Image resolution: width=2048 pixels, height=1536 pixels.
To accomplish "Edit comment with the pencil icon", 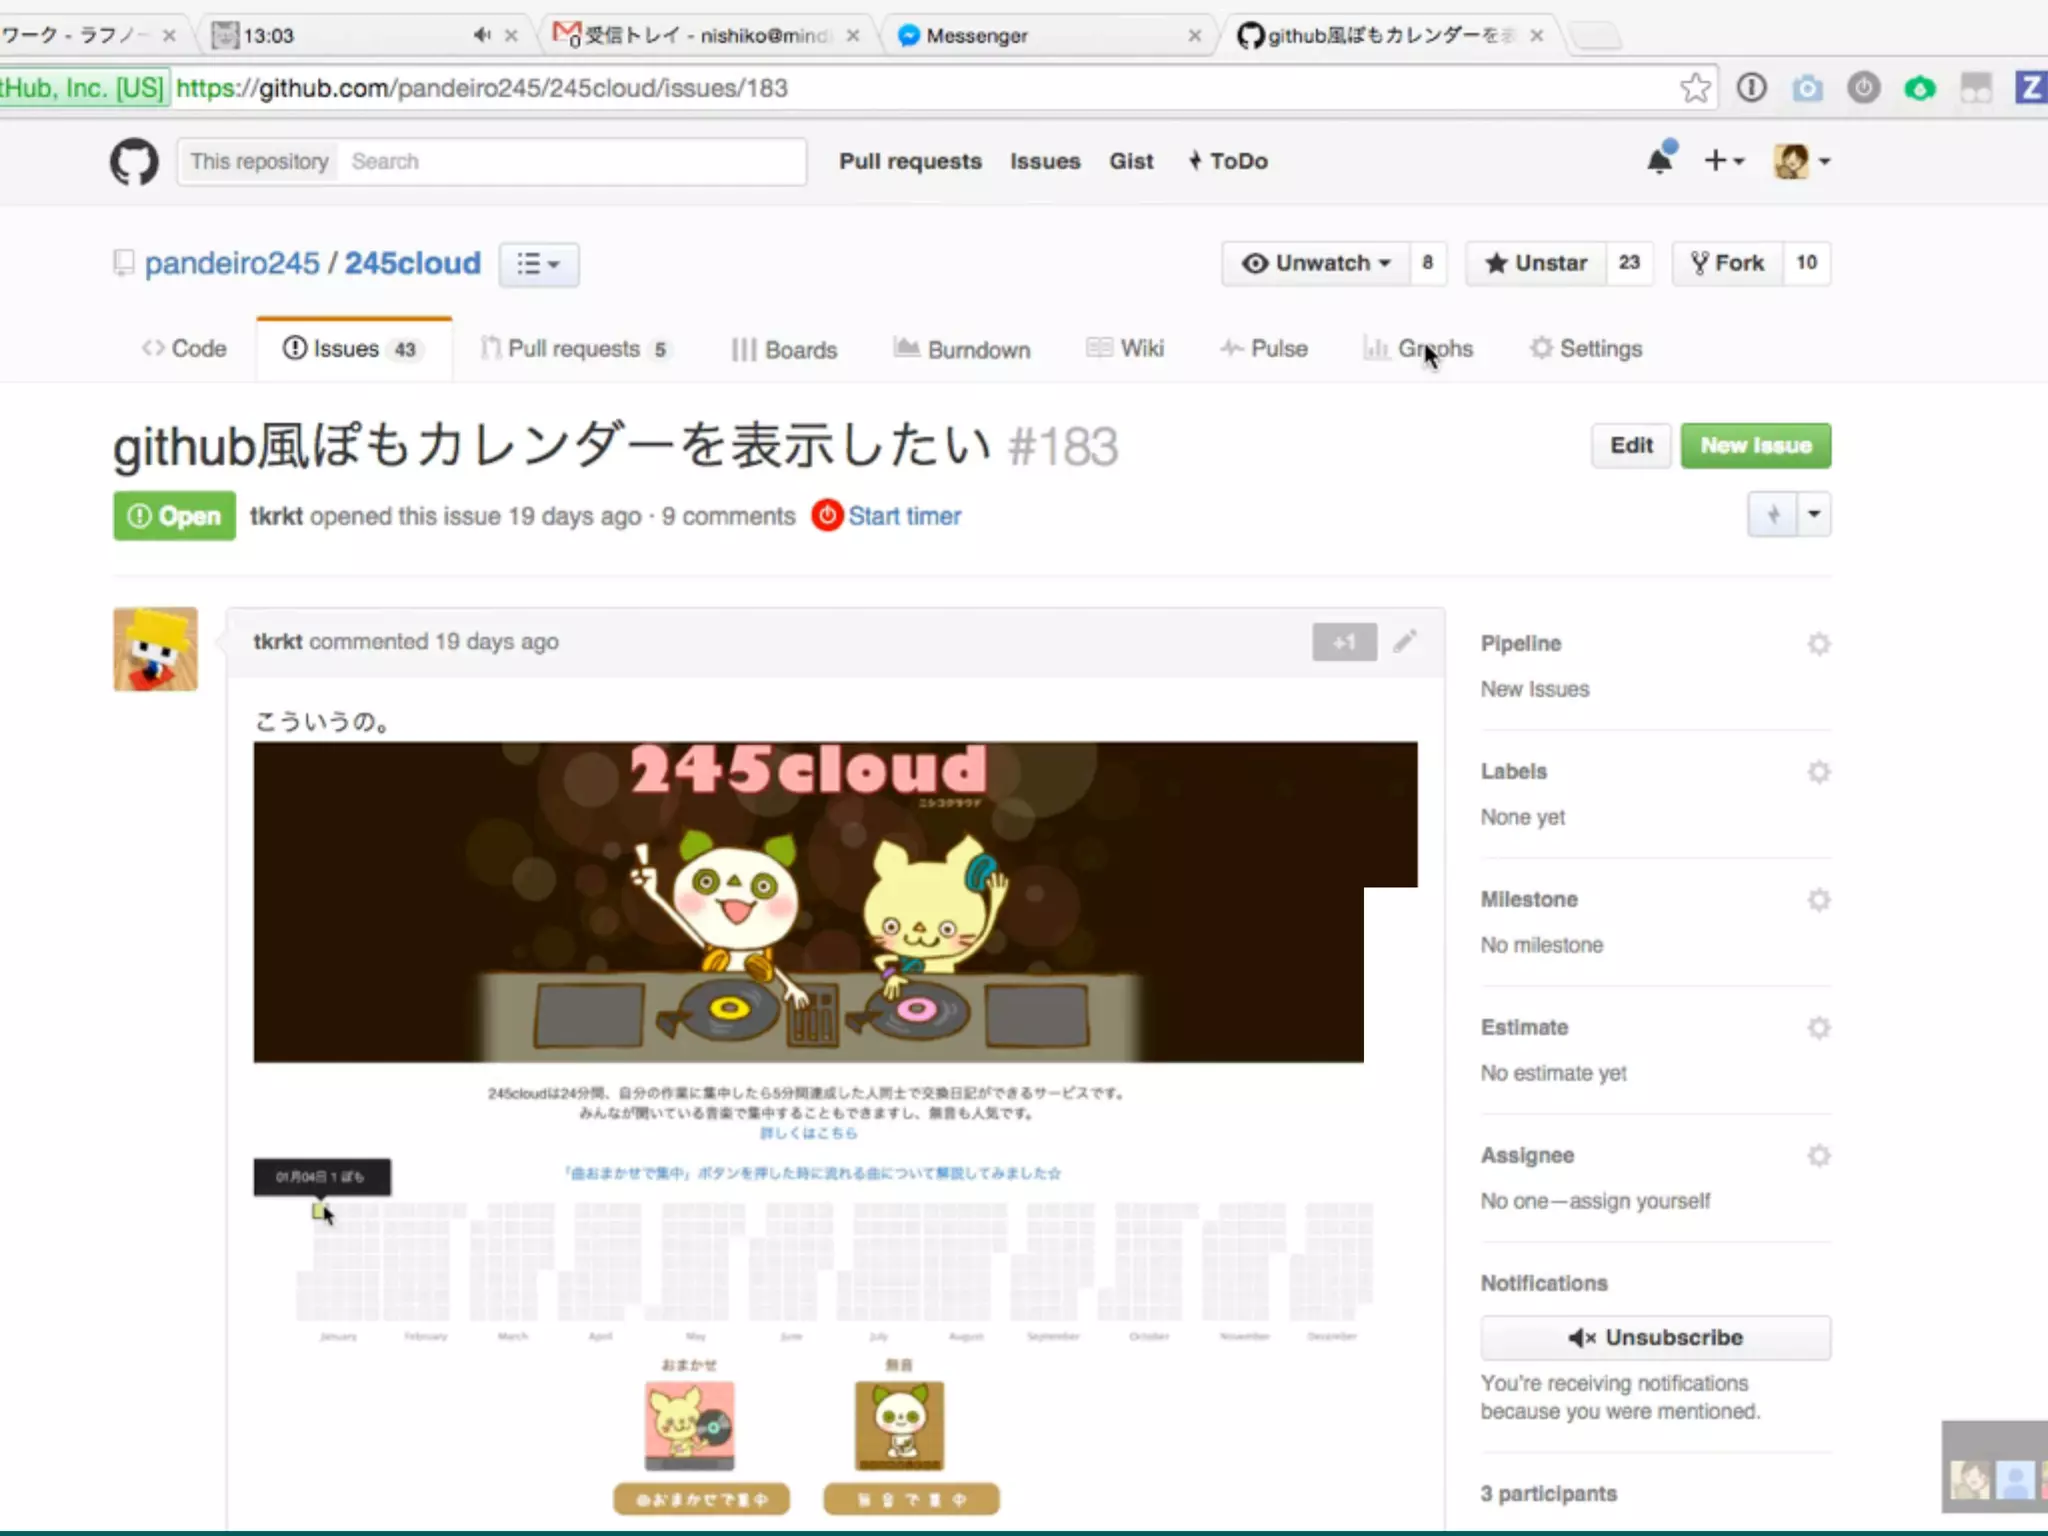I will (1405, 641).
